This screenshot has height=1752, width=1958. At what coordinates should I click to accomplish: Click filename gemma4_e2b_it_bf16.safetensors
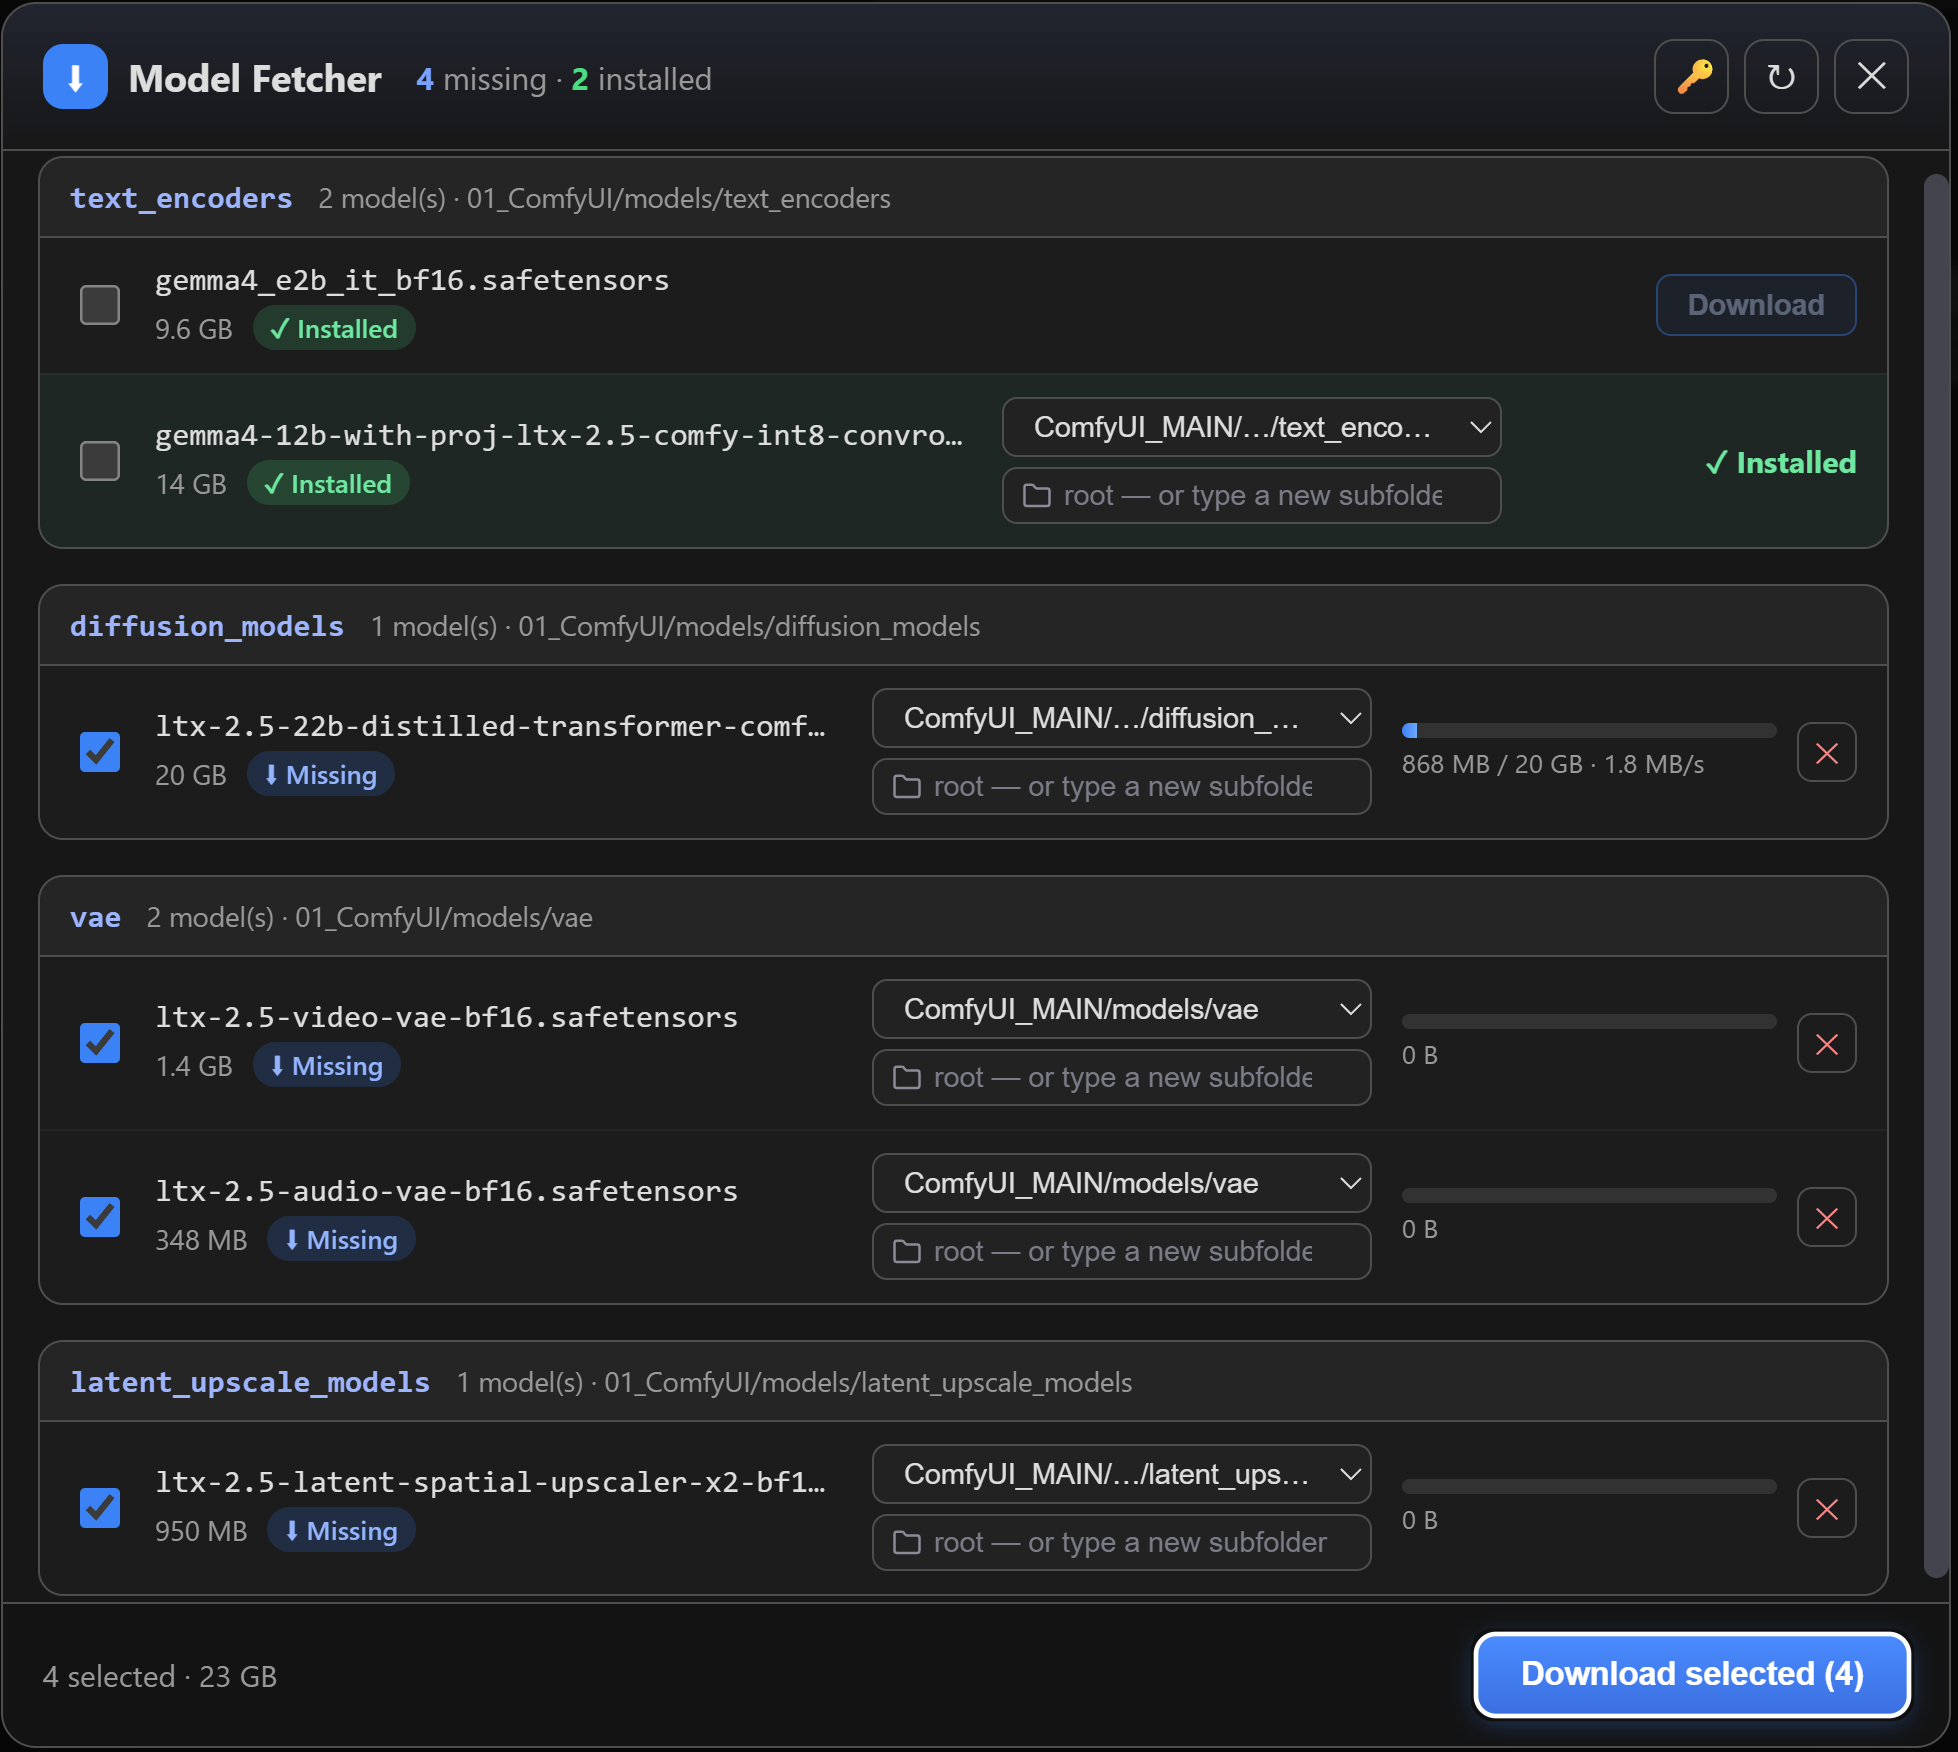[412, 280]
